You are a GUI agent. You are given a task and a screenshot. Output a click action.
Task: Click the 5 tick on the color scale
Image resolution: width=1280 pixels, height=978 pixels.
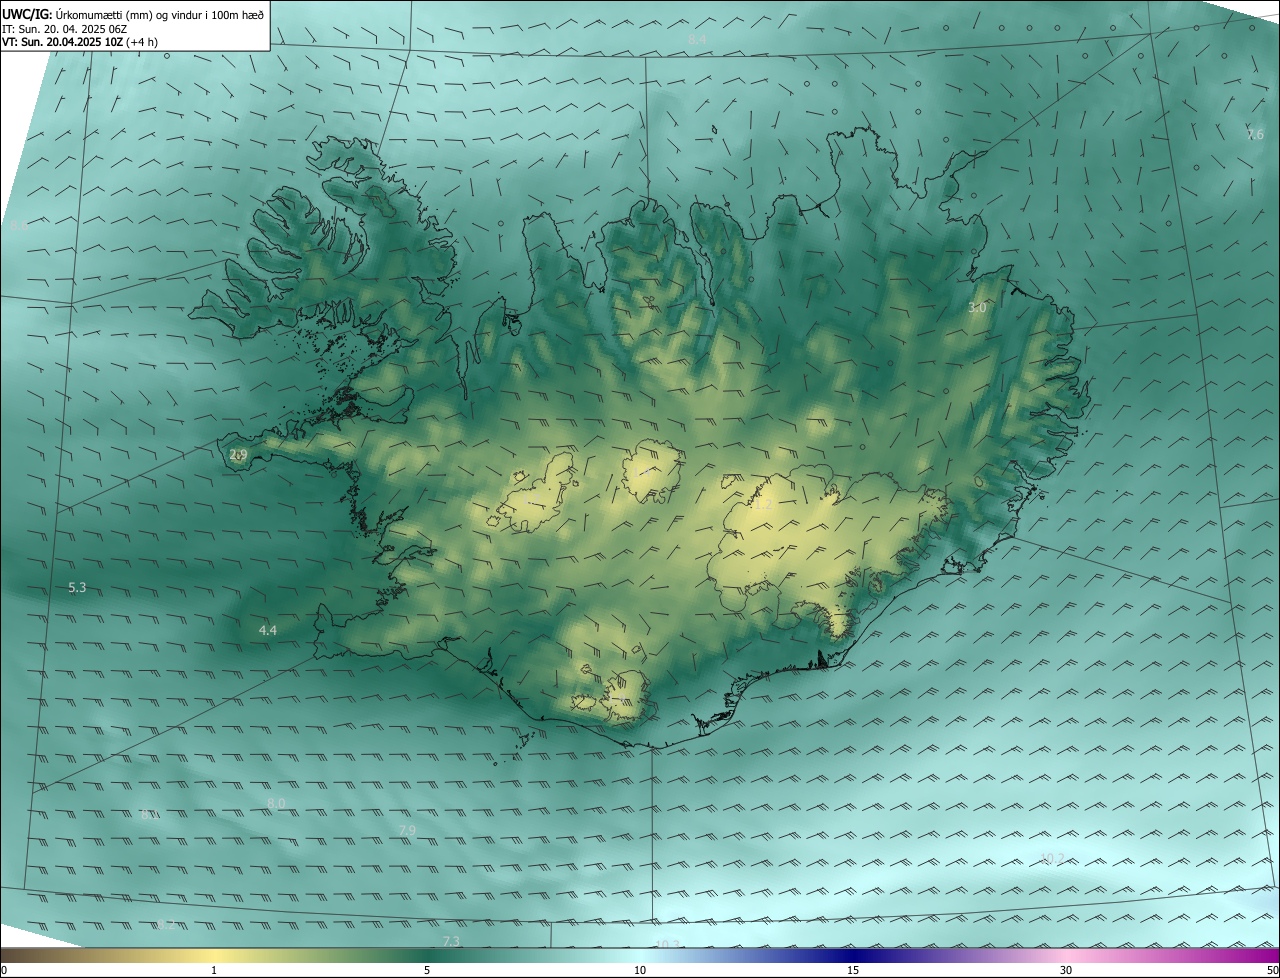pos(427,970)
